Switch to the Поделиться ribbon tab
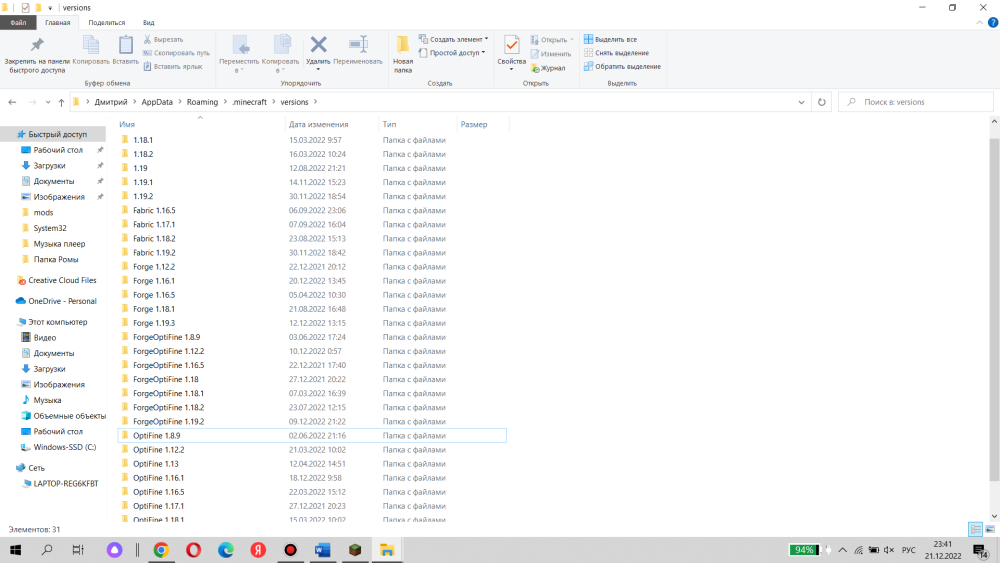 (x=107, y=22)
